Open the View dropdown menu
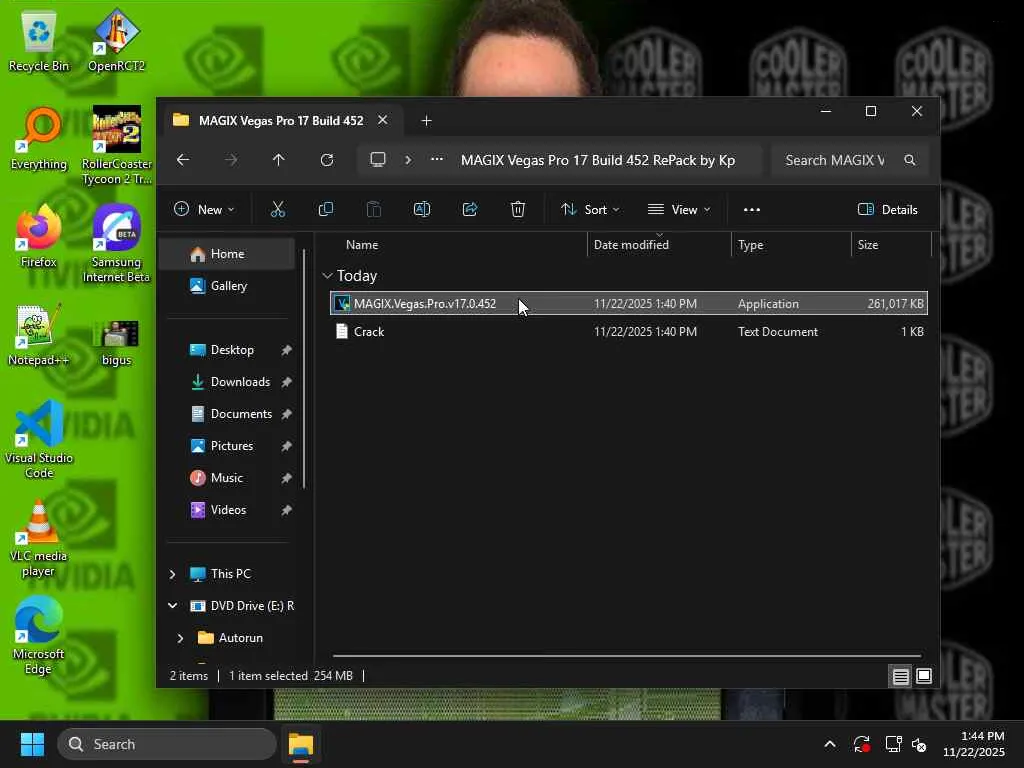The width and height of the screenshot is (1024, 768). coord(679,210)
